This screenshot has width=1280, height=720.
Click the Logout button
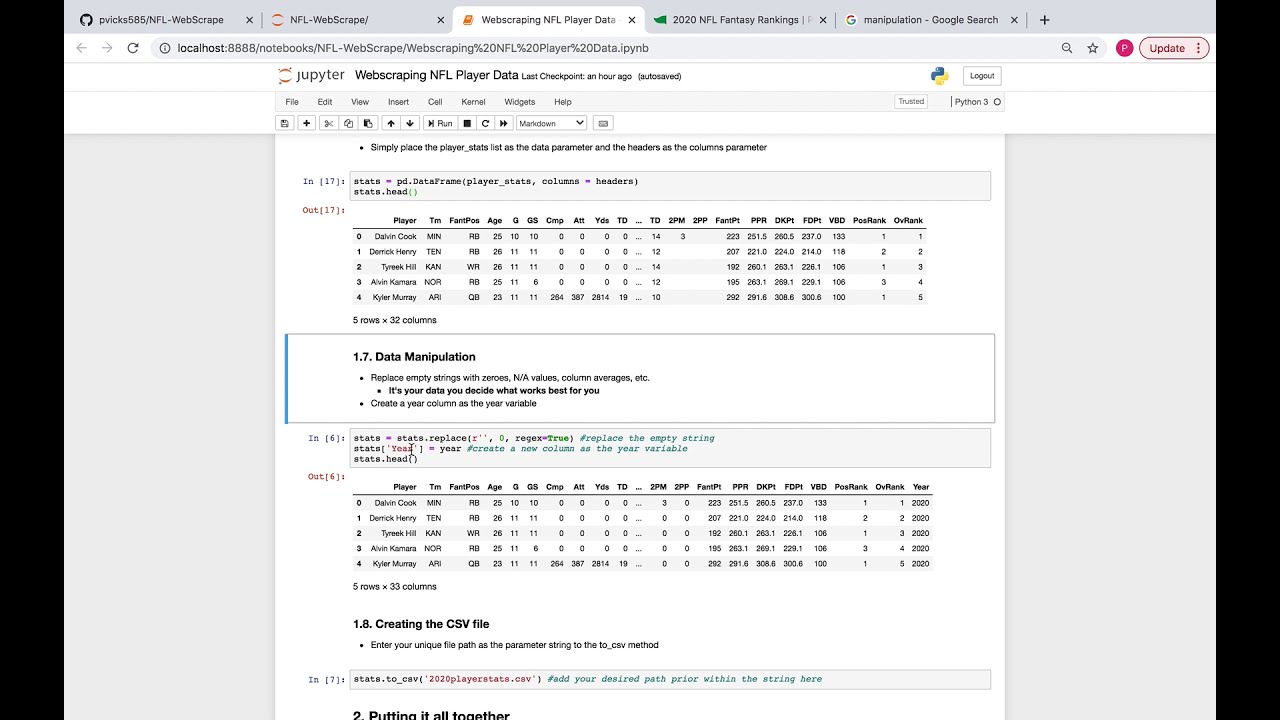pos(982,76)
